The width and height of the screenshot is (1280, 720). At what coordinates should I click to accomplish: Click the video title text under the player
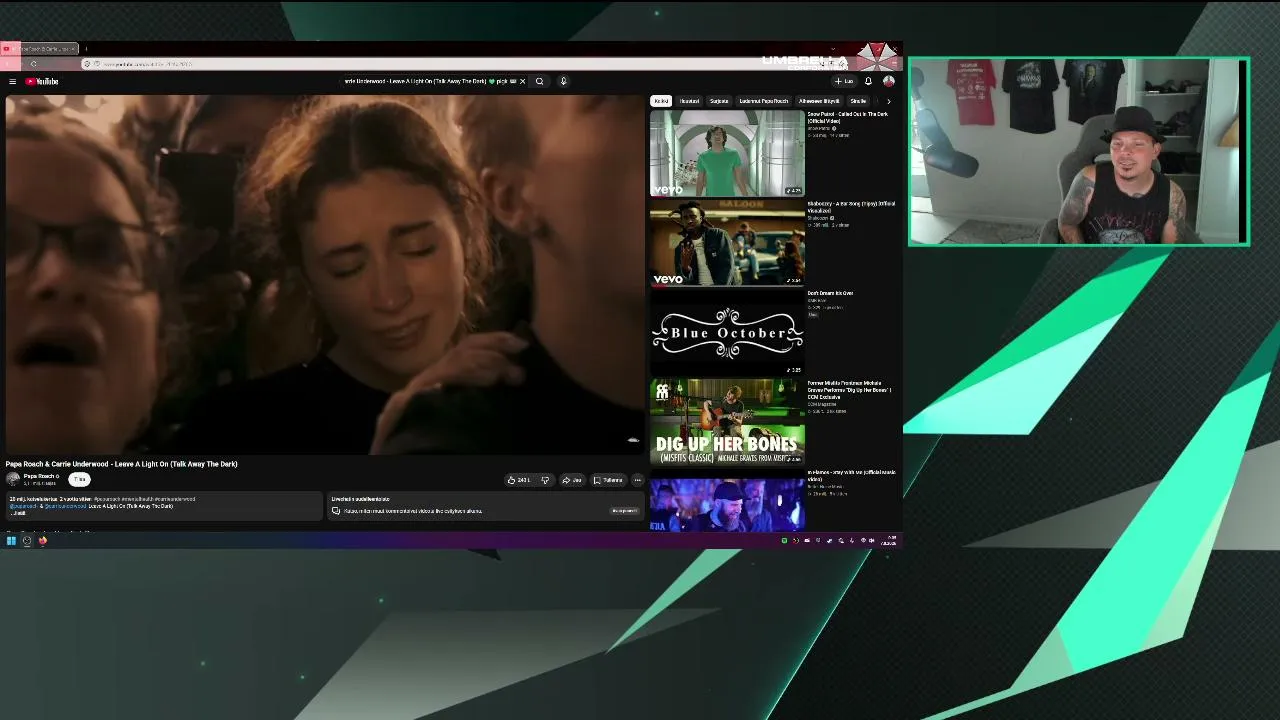[x=122, y=464]
